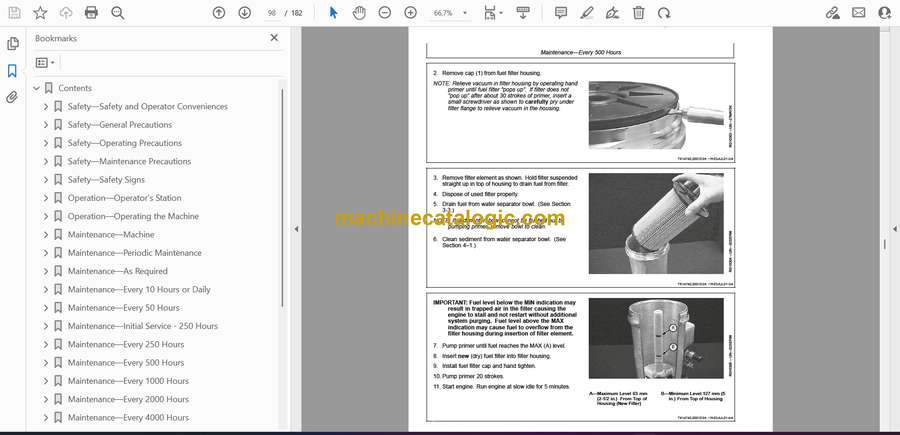Expand Safety—Maintenance Precautions bookmark
Image resolution: width=900 pixels, height=435 pixels.
[x=46, y=161]
